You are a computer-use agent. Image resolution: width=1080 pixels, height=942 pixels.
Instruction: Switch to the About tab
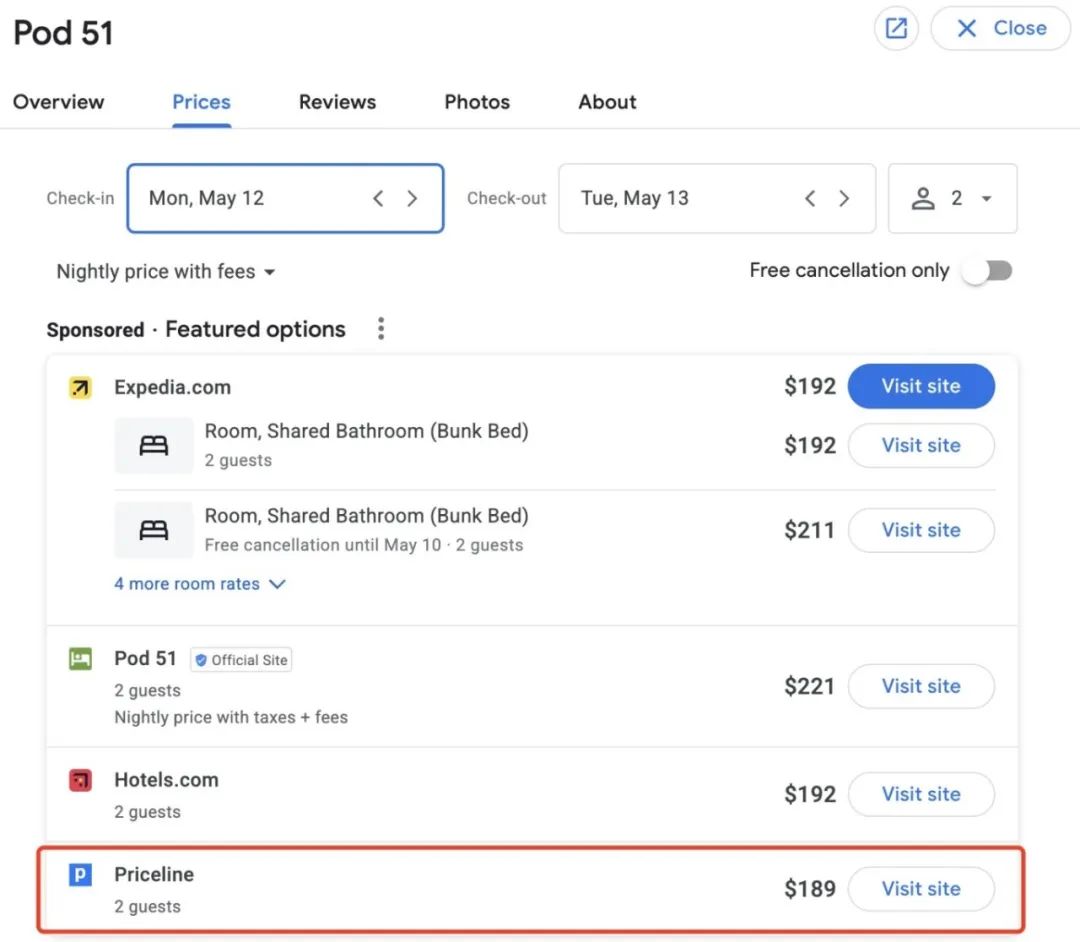click(608, 102)
